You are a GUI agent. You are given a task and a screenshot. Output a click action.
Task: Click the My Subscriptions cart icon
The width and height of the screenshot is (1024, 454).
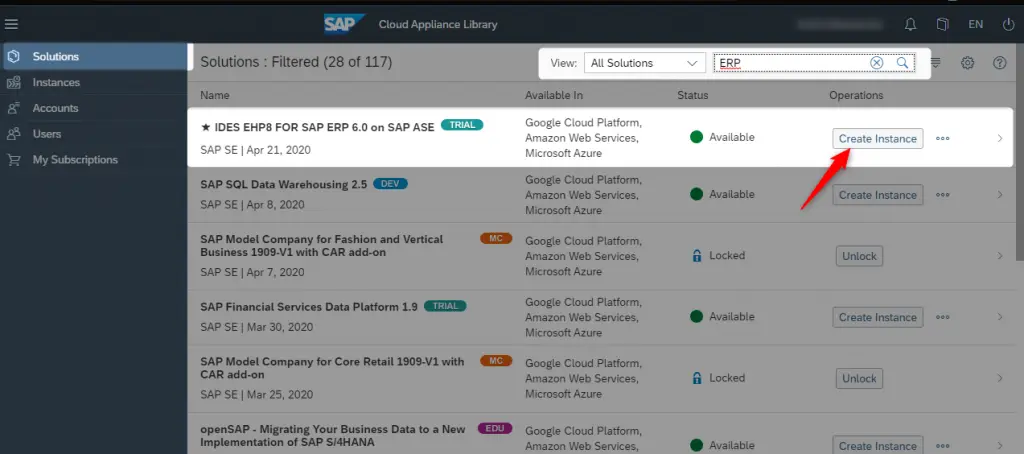pyautogui.click(x=13, y=160)
